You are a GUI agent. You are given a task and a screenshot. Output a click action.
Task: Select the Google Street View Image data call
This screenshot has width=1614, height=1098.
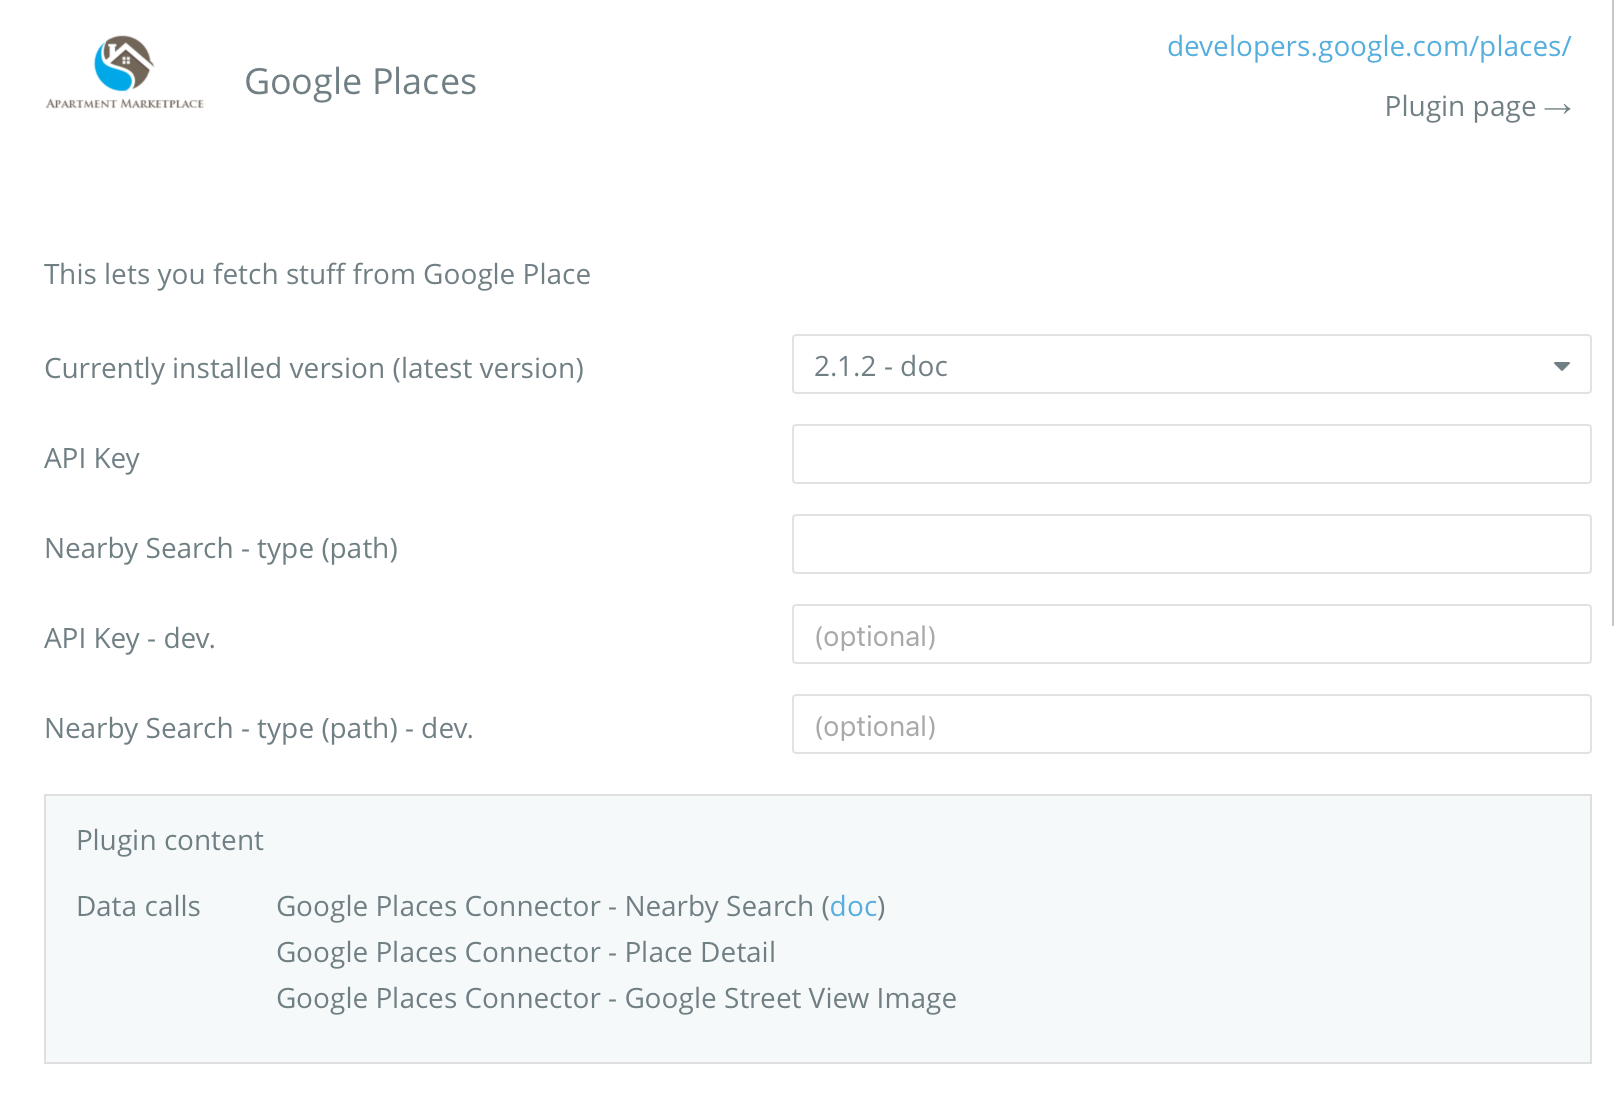tap(616, 998)
